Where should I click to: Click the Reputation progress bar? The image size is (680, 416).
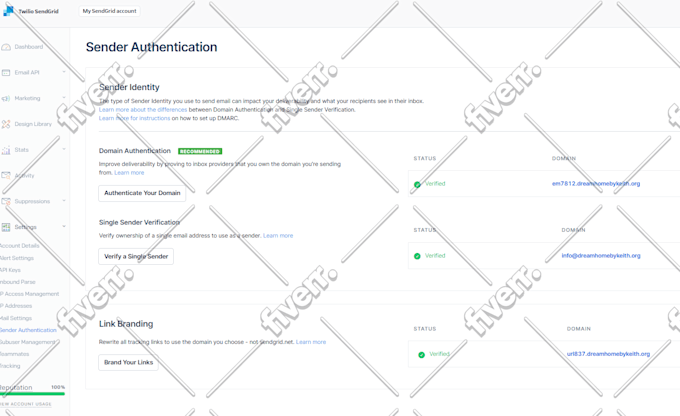33,394
